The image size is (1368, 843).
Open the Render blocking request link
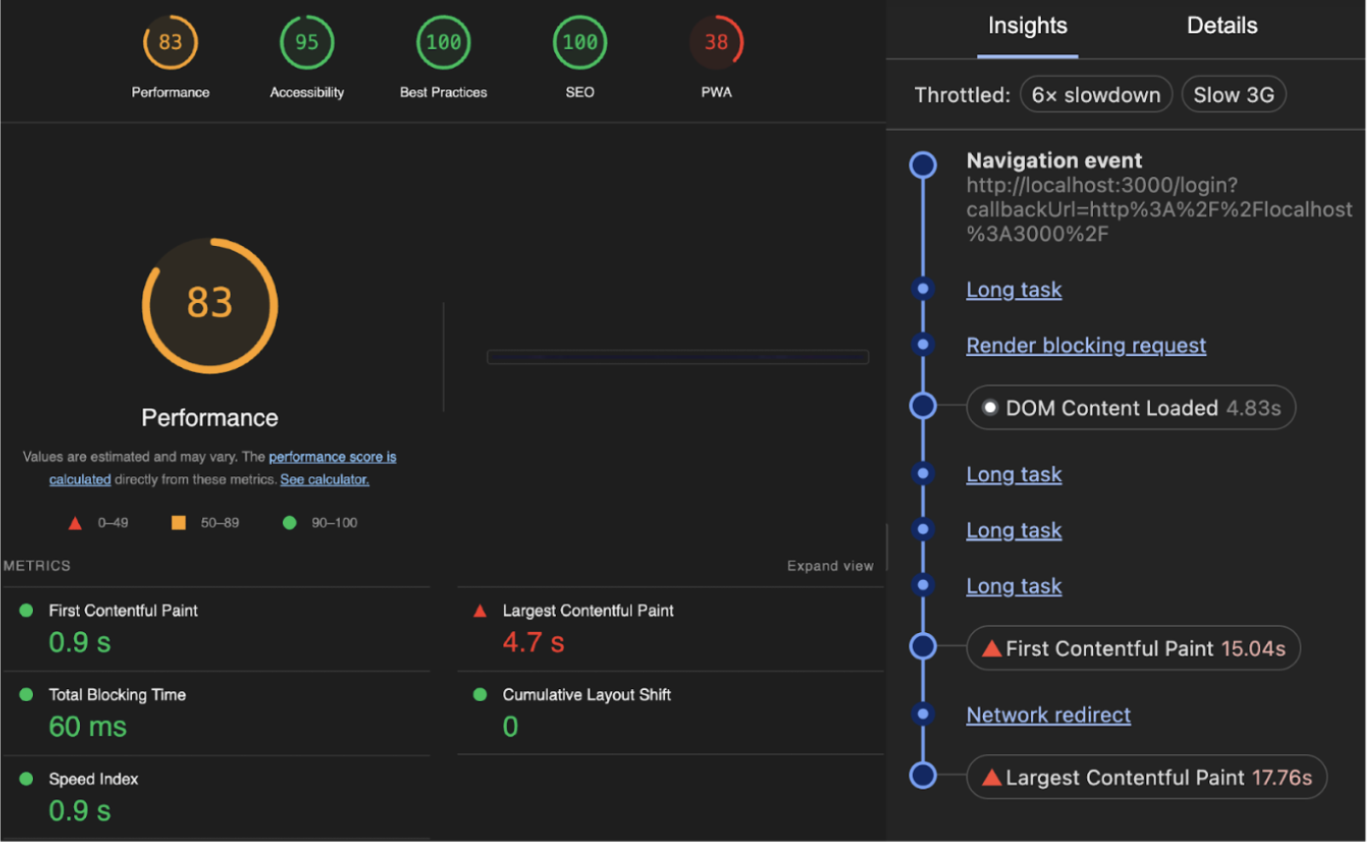pyautogui.click(x=1086, y=345)
